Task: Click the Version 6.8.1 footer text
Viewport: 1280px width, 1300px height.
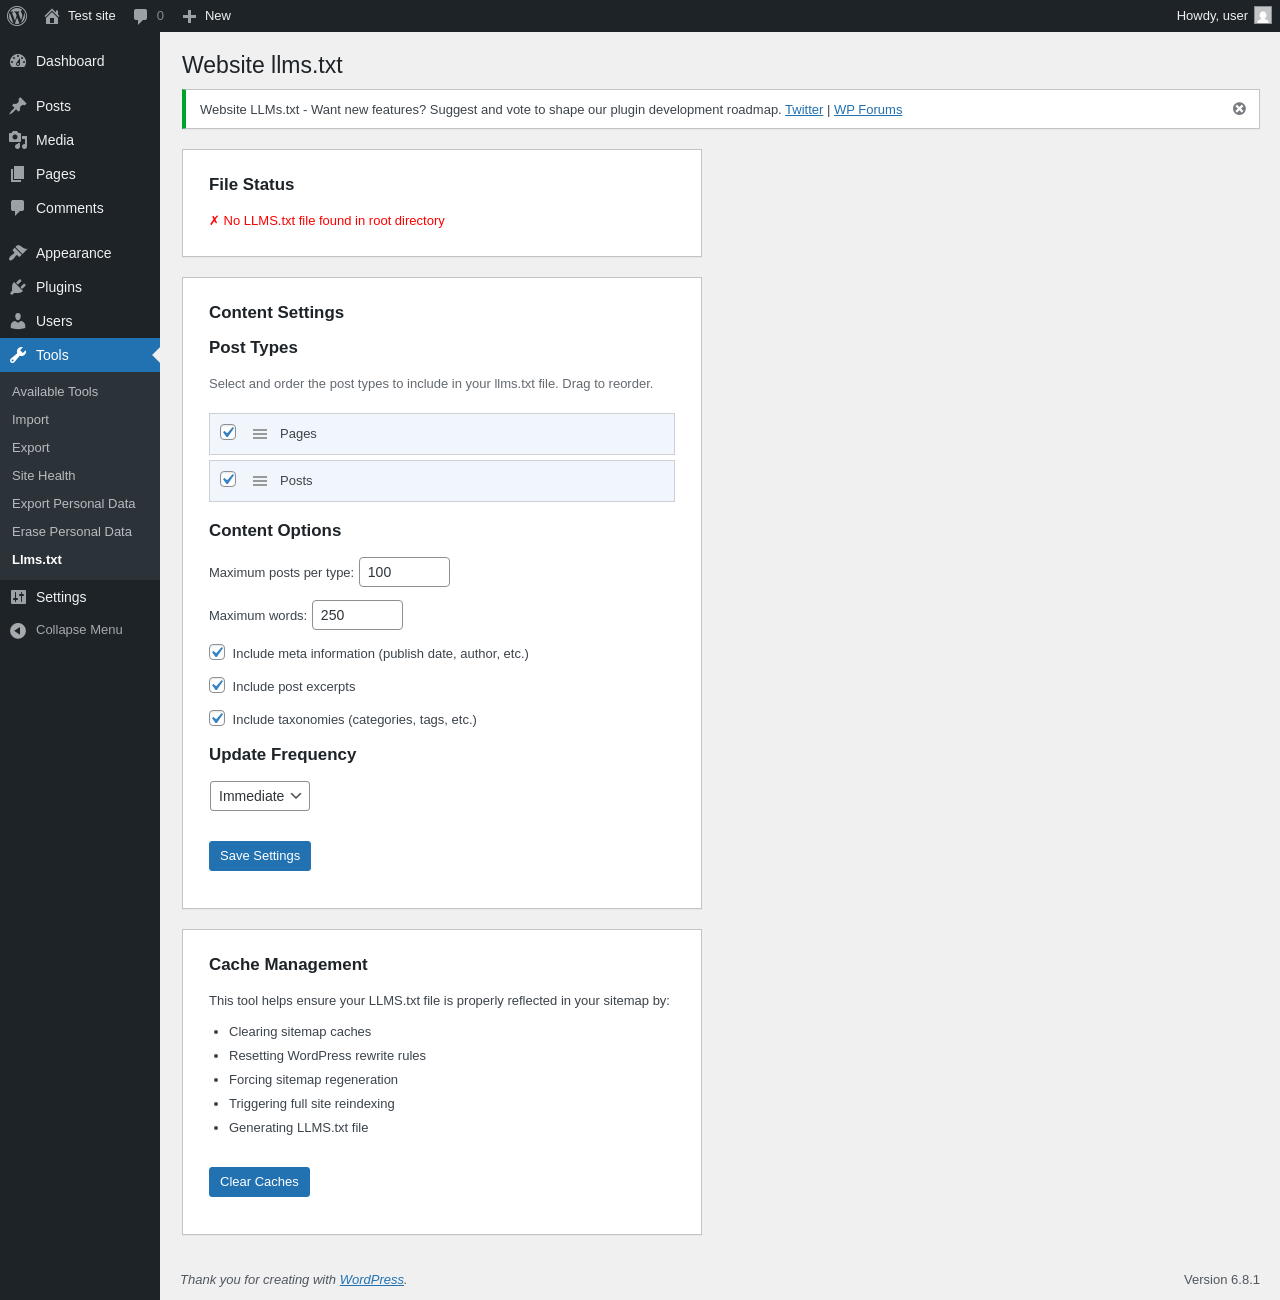Action: coord(1222,1280)
